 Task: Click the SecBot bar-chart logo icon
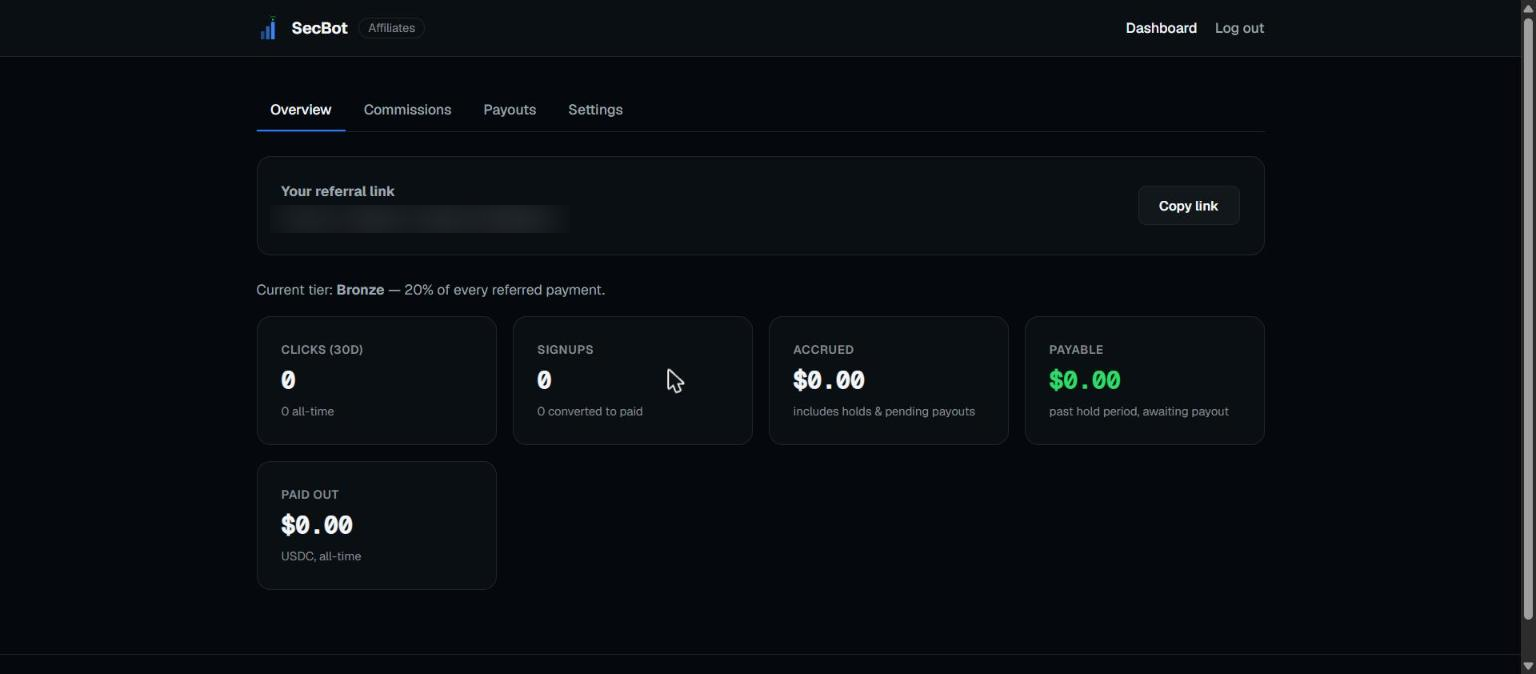[x=268, y=28]
